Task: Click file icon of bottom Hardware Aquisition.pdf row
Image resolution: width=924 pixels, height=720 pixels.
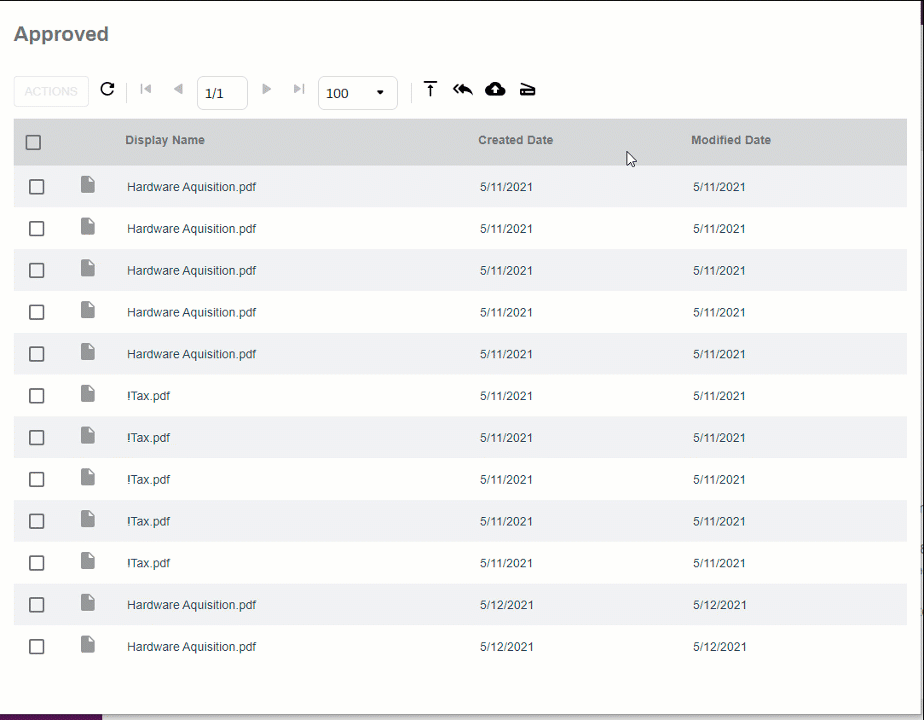Action: pos(88,645)
